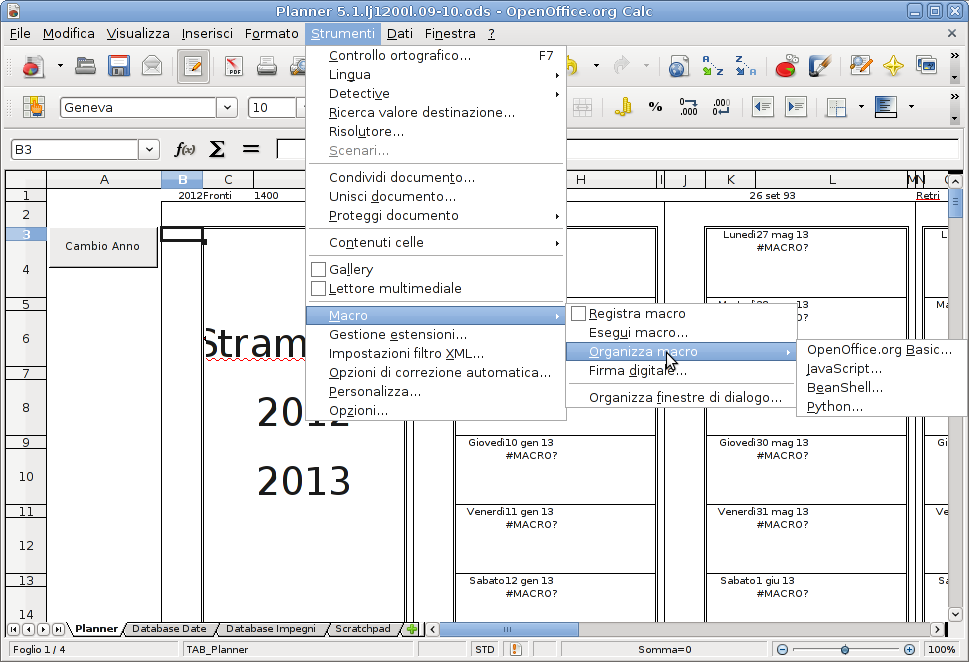
Task: Switch to Database Date sheet tab
Action: [169, 629]
